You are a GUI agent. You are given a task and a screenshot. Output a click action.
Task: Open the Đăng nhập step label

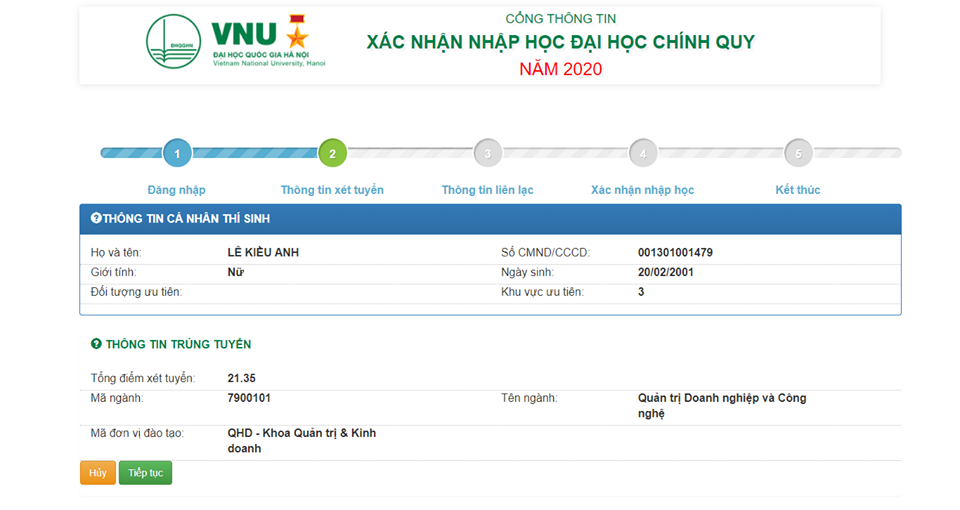pyautogui.click(x=177, y=190)
